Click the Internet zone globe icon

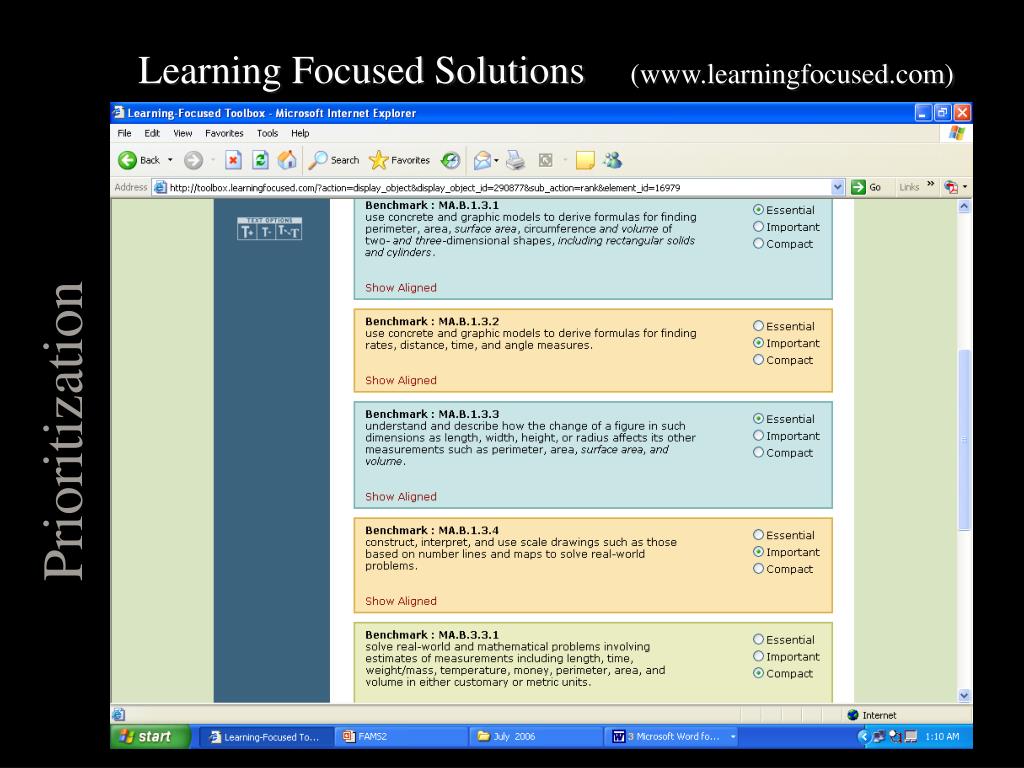click(x=853, y=715)
